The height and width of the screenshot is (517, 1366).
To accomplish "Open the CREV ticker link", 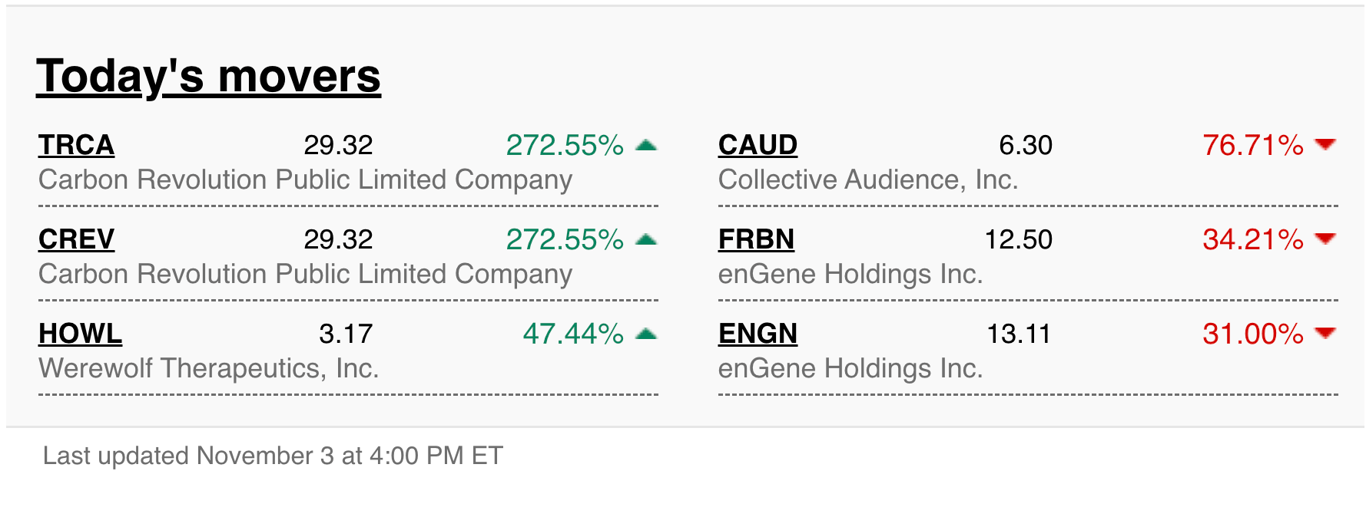I will (x=76, y=240).
